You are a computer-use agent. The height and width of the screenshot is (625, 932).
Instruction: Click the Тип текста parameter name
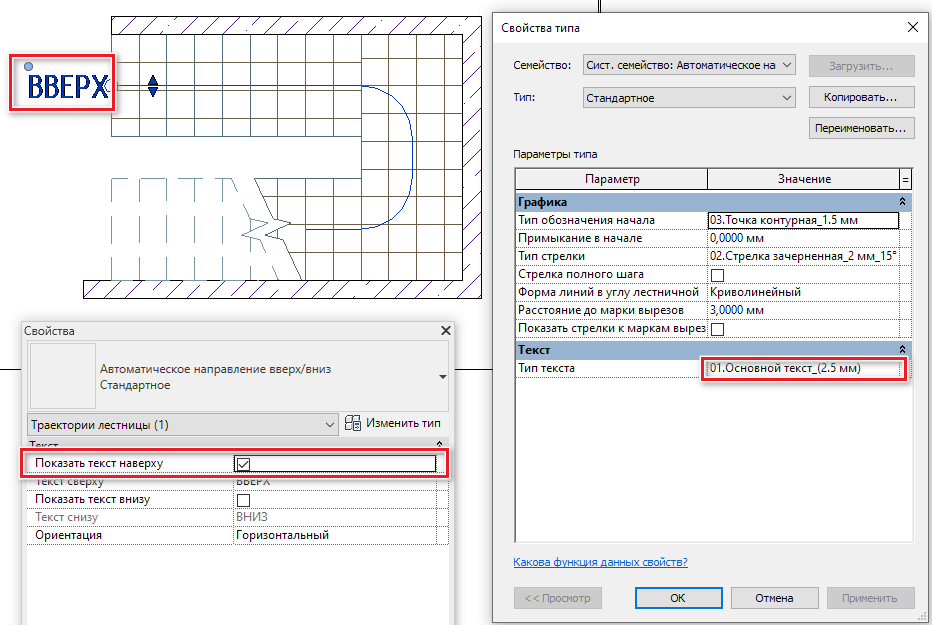[546, 368]
